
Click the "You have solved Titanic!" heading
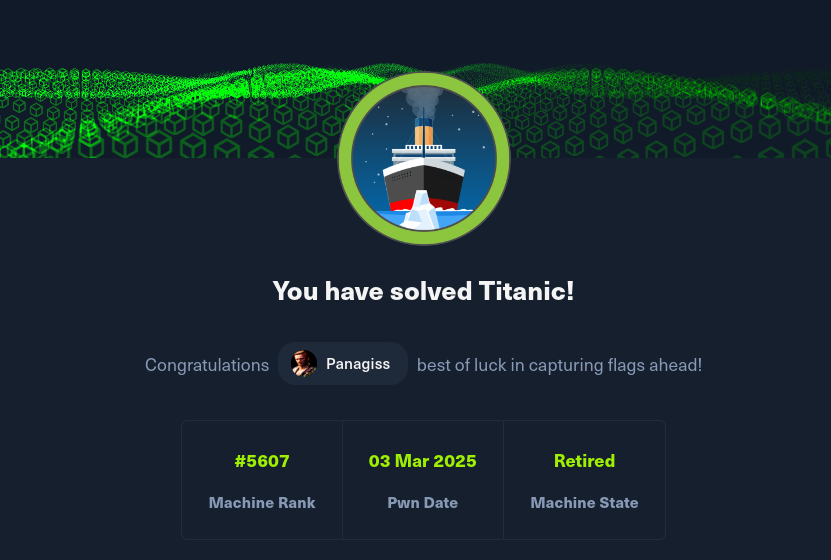[x=423, y=291]
